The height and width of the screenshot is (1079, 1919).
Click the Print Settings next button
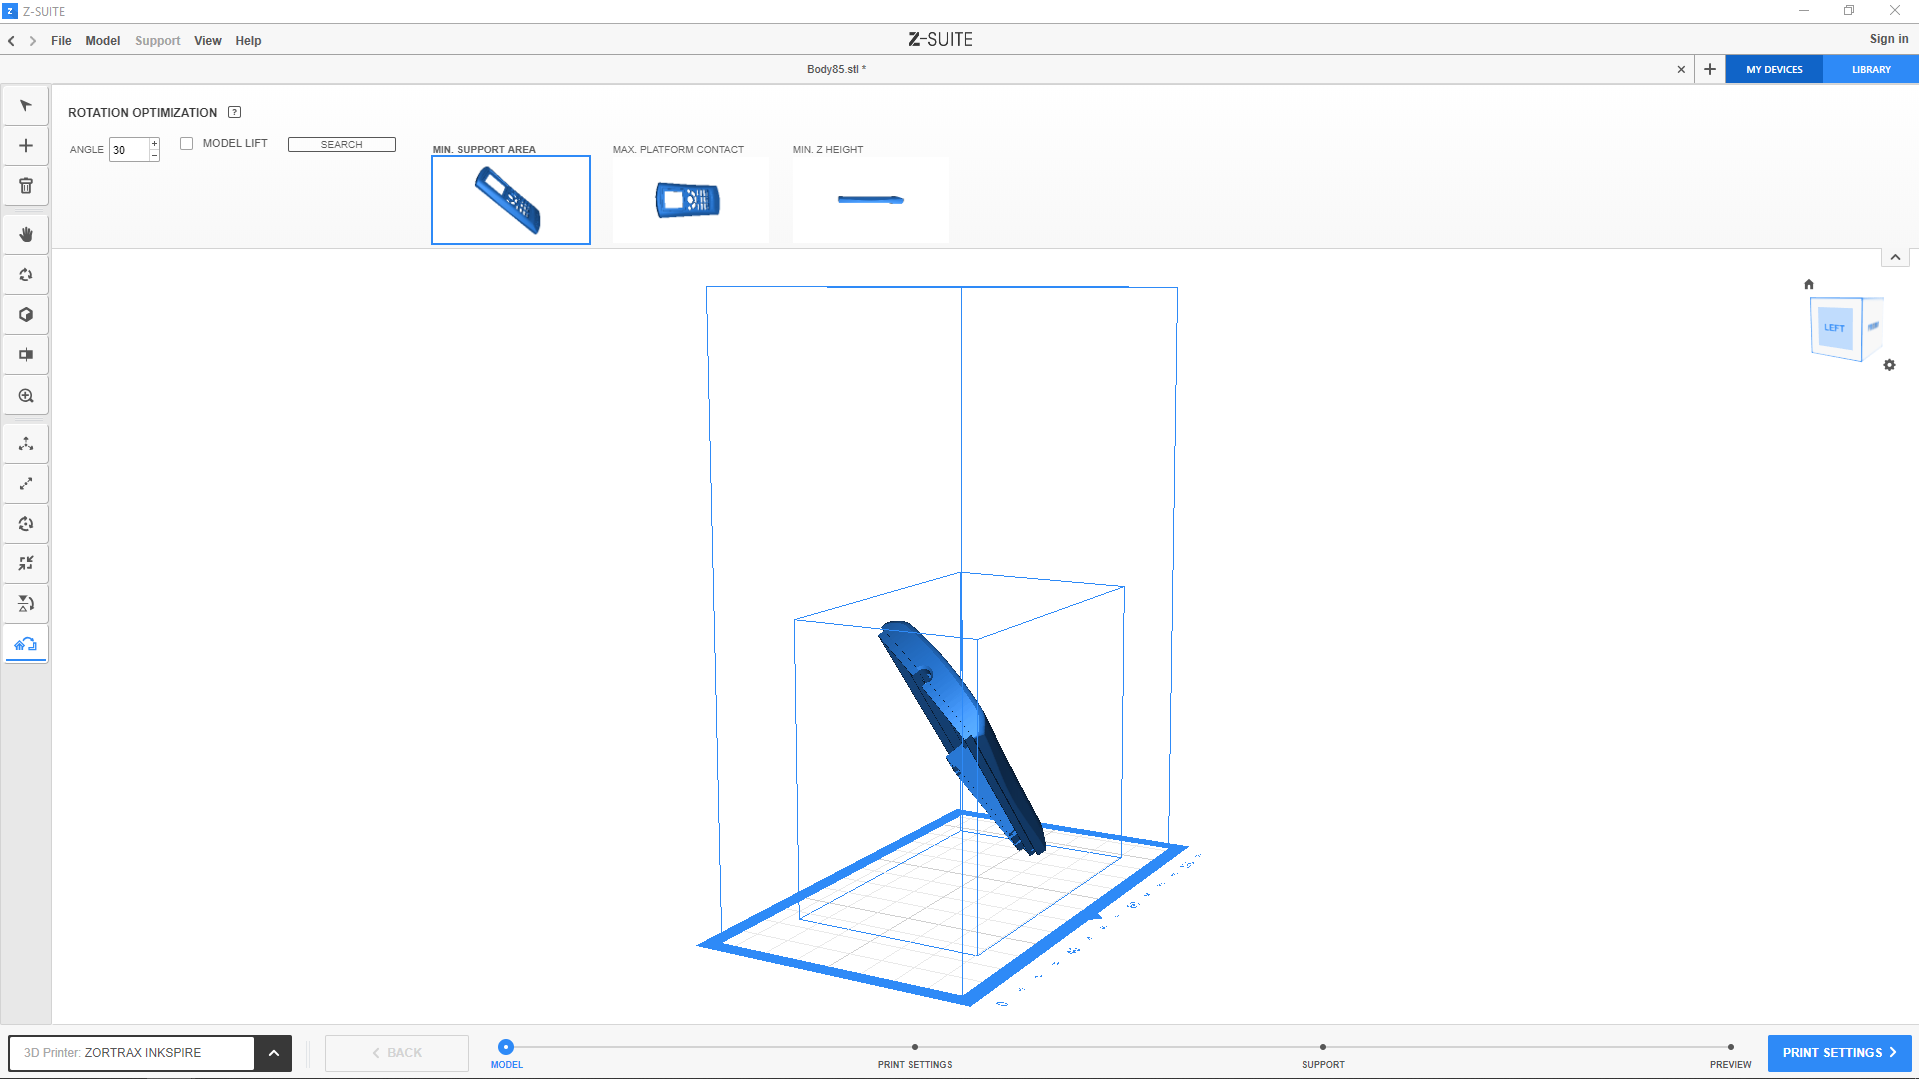[x=1838, y=1053]
